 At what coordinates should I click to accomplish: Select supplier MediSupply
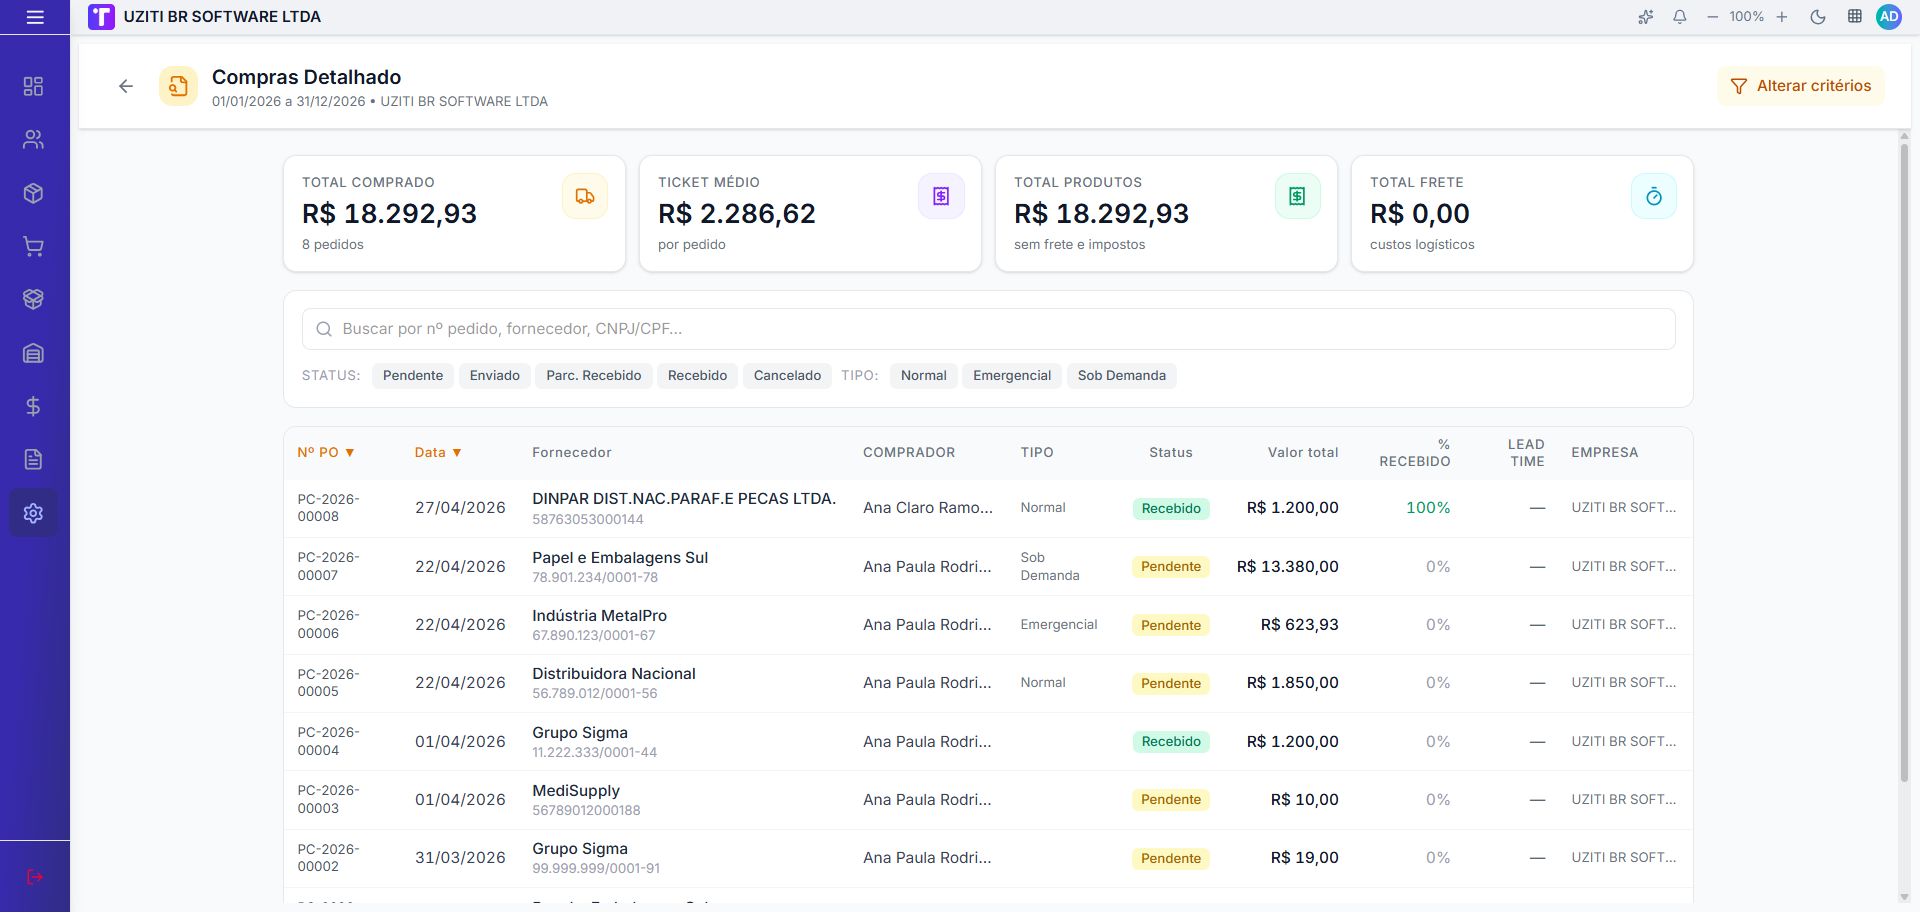coord(576,791)
